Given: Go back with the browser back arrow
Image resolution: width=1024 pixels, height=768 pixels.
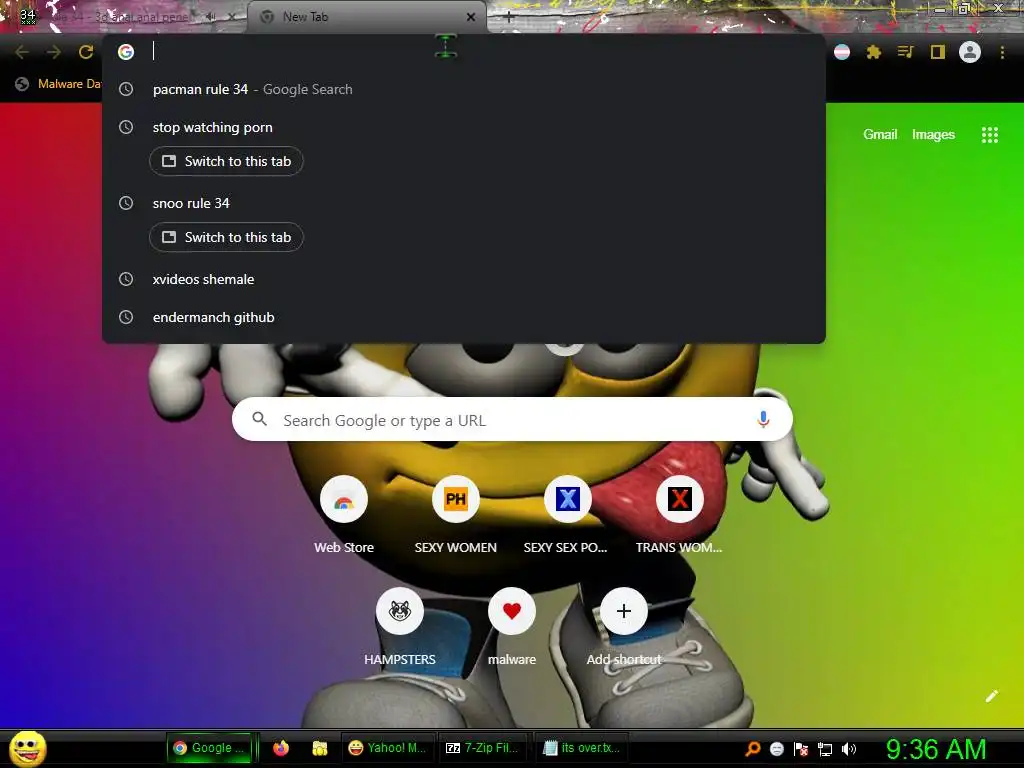Looking at the screenshot, I should (22, 52).
